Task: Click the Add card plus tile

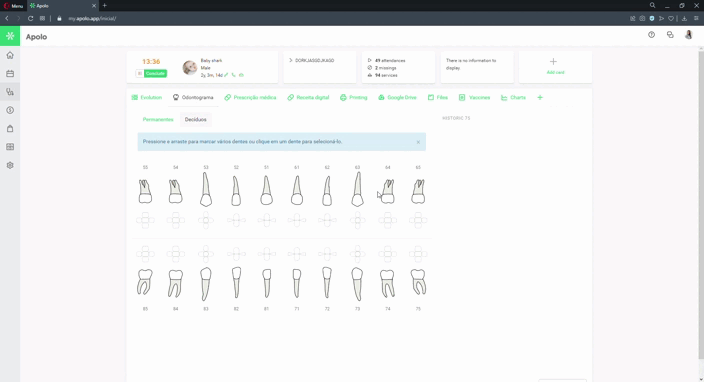Action: [555, 66]
